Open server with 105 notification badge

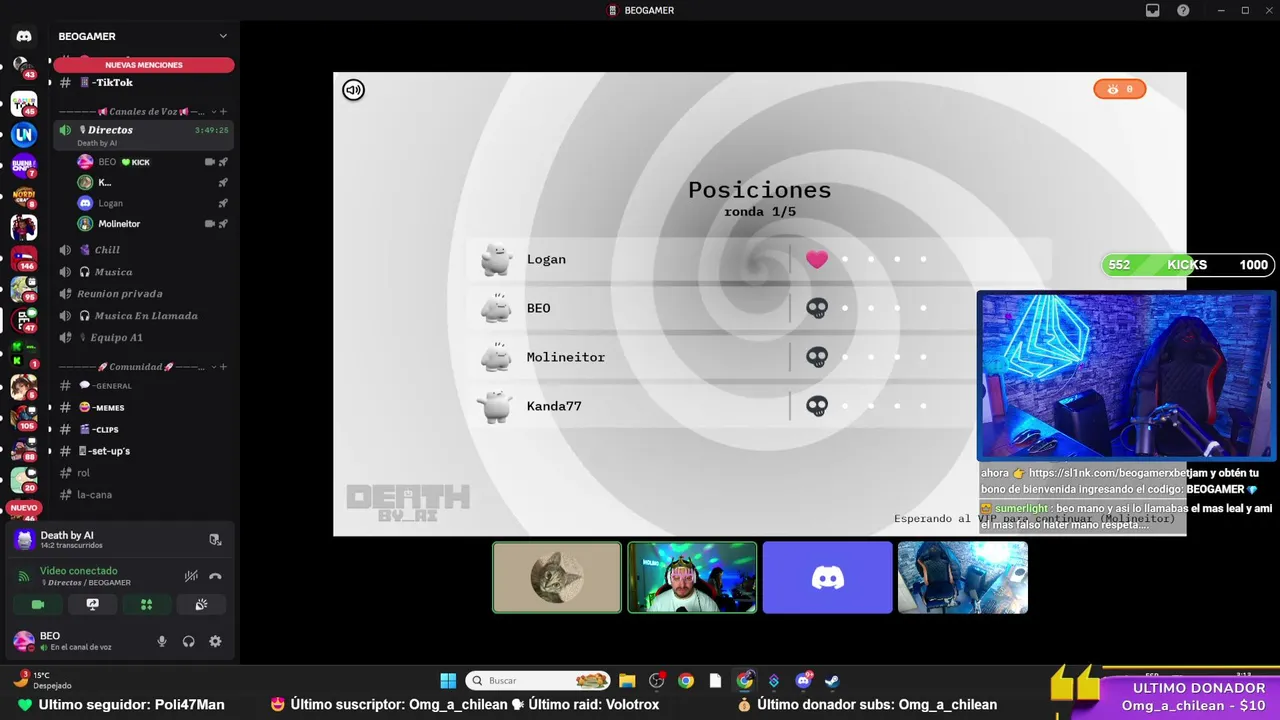pos(24,417)
